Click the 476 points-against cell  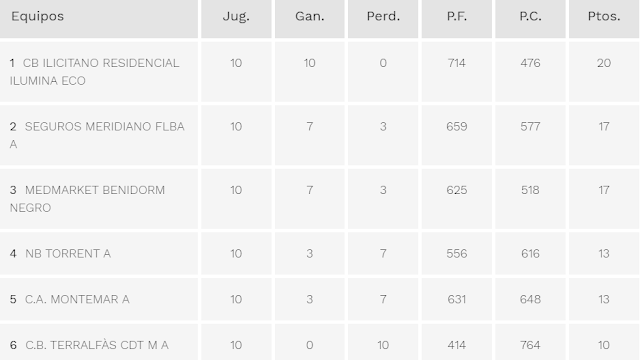pyautogui.click(x=530, y=63)
